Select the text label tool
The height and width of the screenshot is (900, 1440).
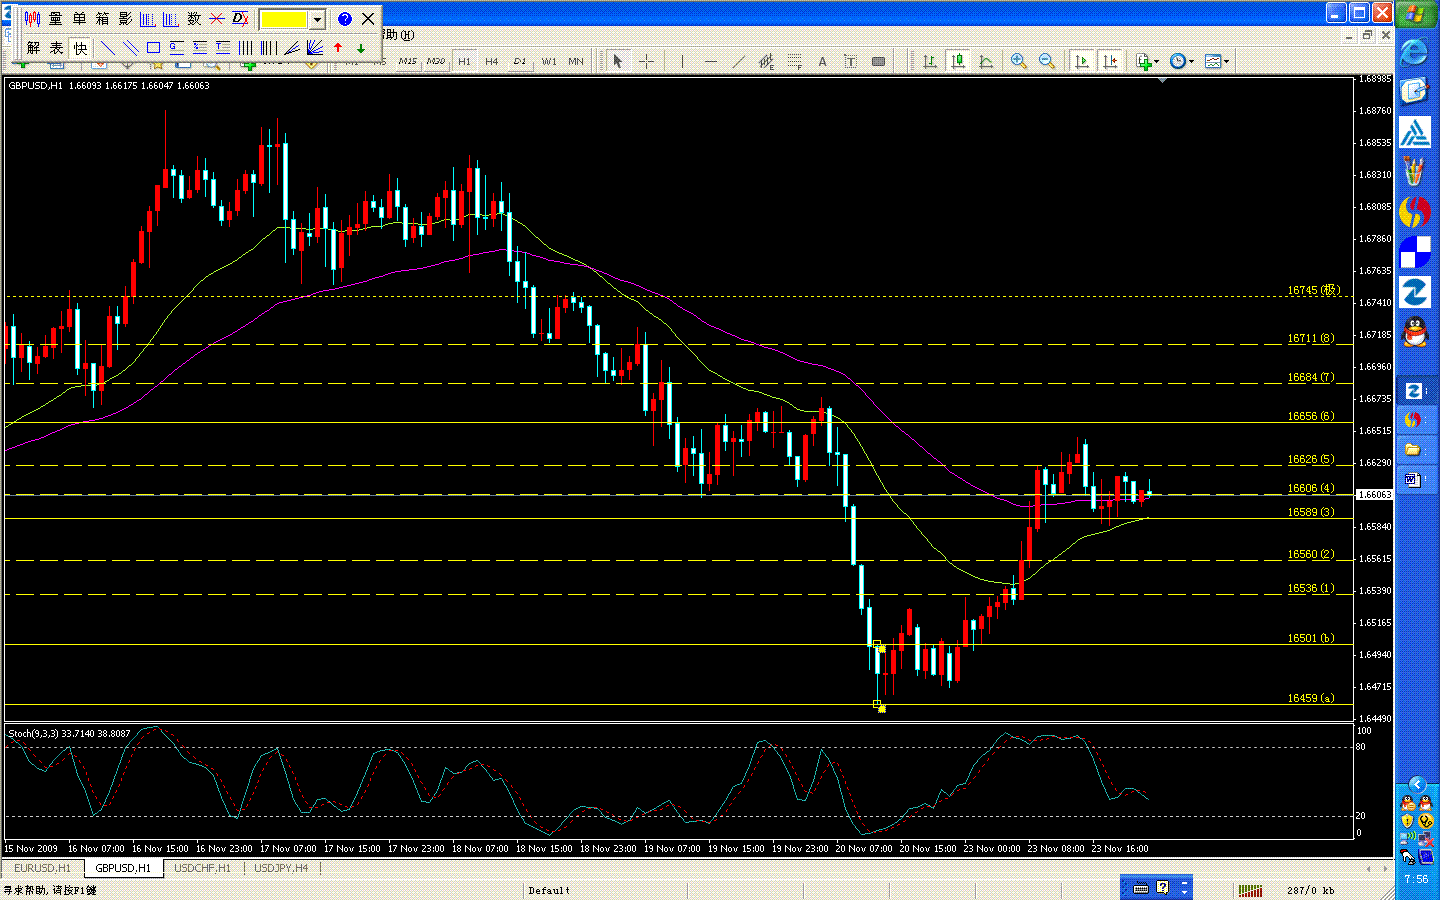851,62
